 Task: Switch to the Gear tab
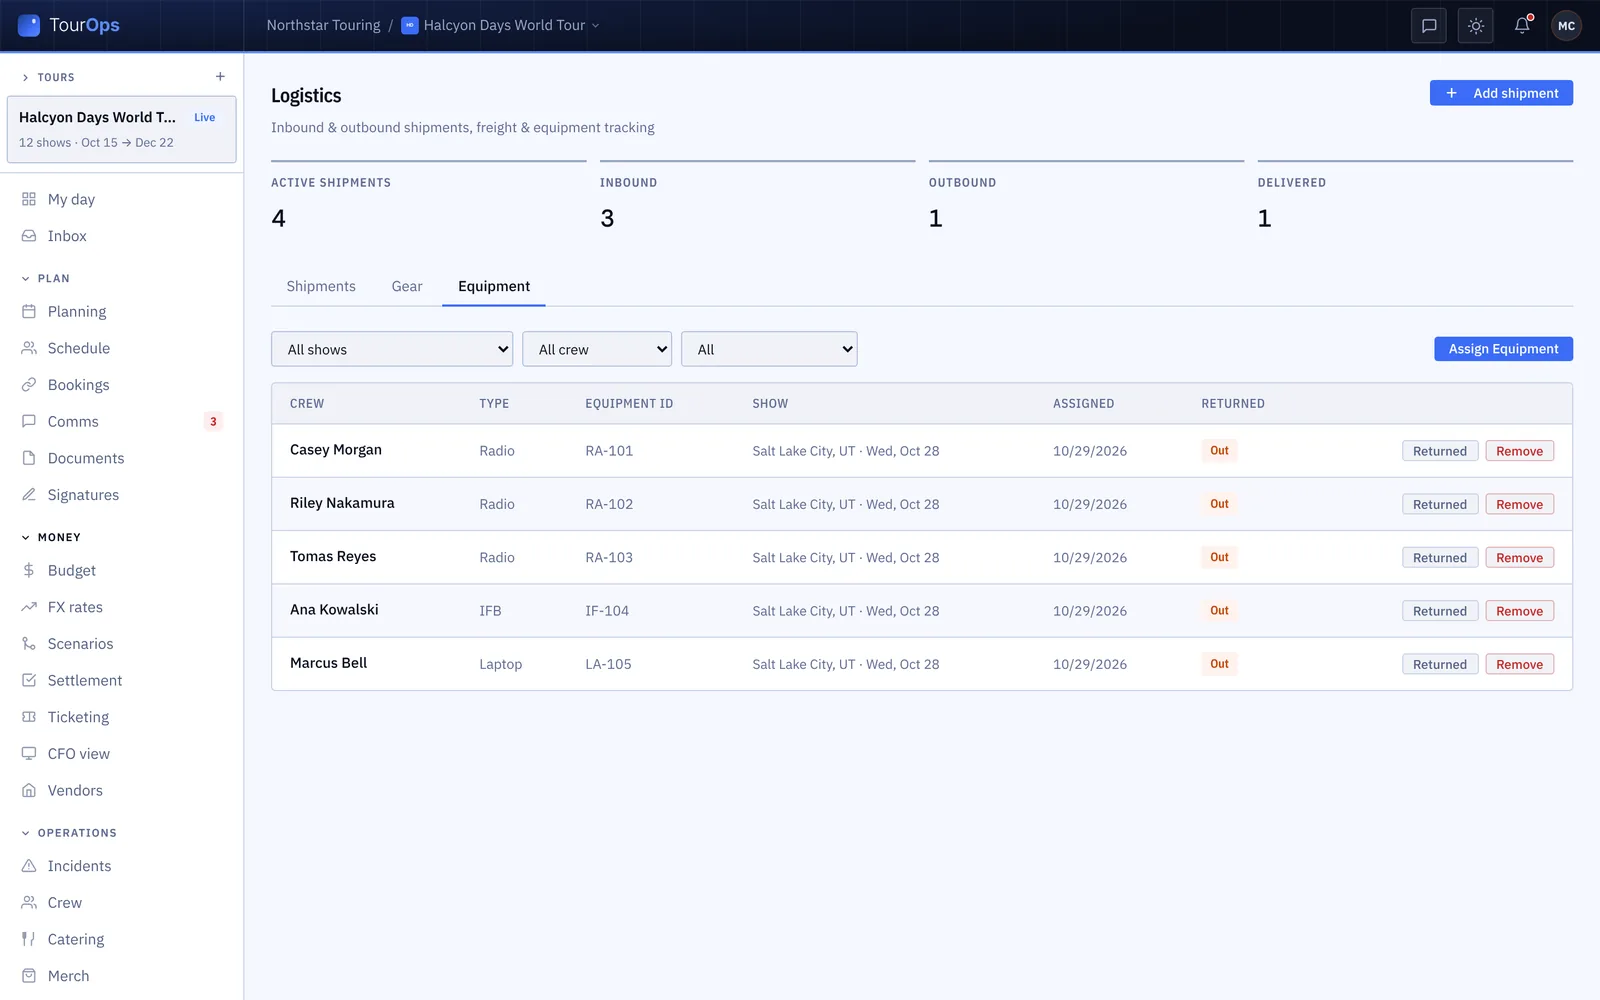(x=407, y=286)
